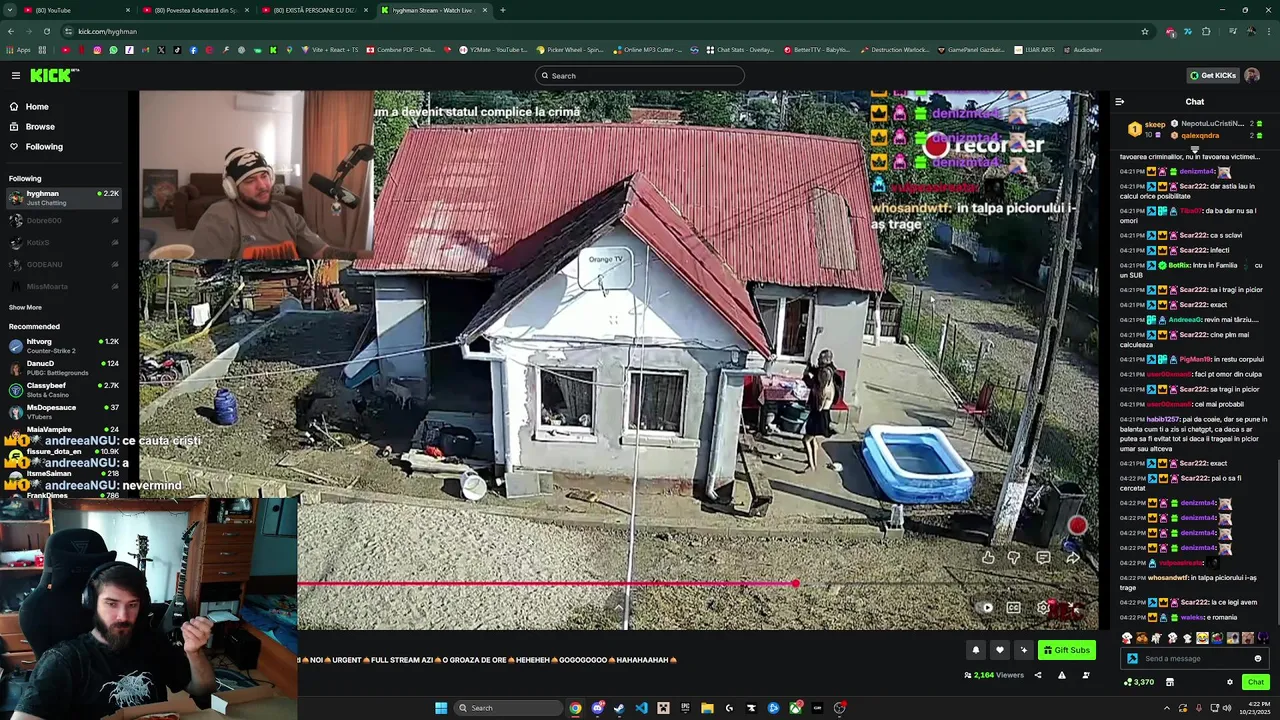Viewport: 1280px width, 720px height.
Task: Open video settings gear icon
Action: click(1043, 607)
